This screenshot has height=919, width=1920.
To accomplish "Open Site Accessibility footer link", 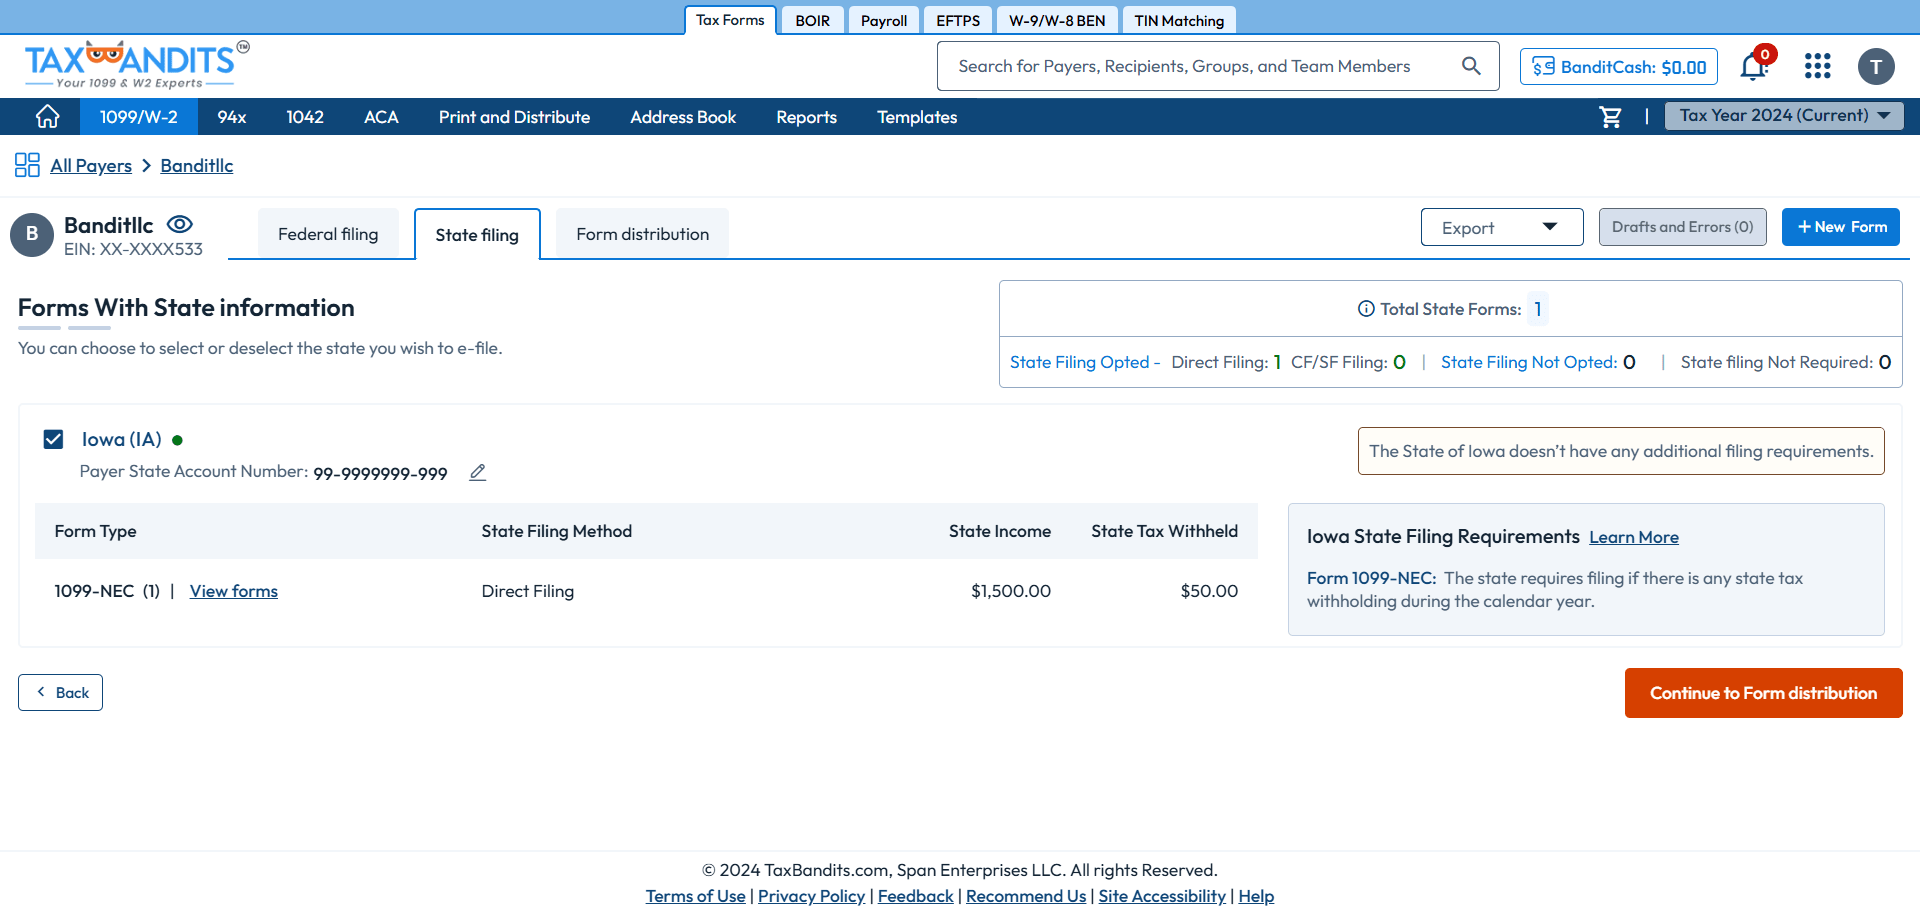I will tap(1162, 896).
